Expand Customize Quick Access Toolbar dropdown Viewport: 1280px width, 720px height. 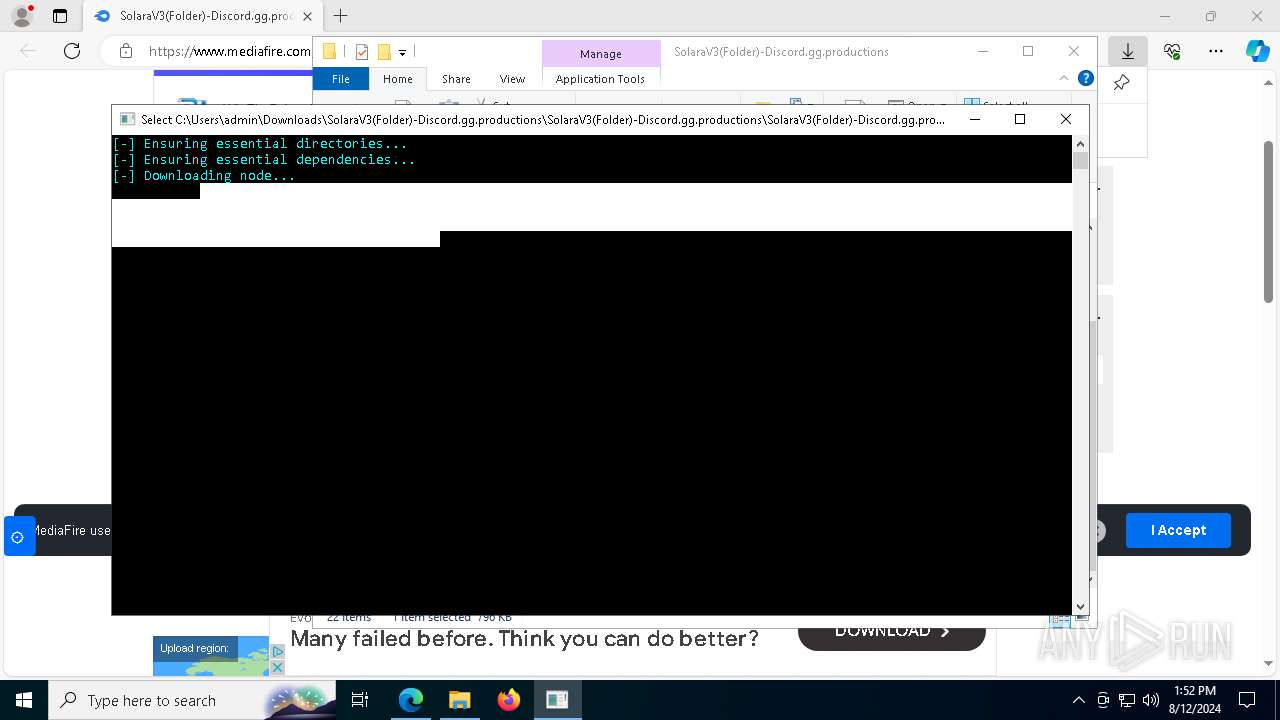tap(402, 52)
